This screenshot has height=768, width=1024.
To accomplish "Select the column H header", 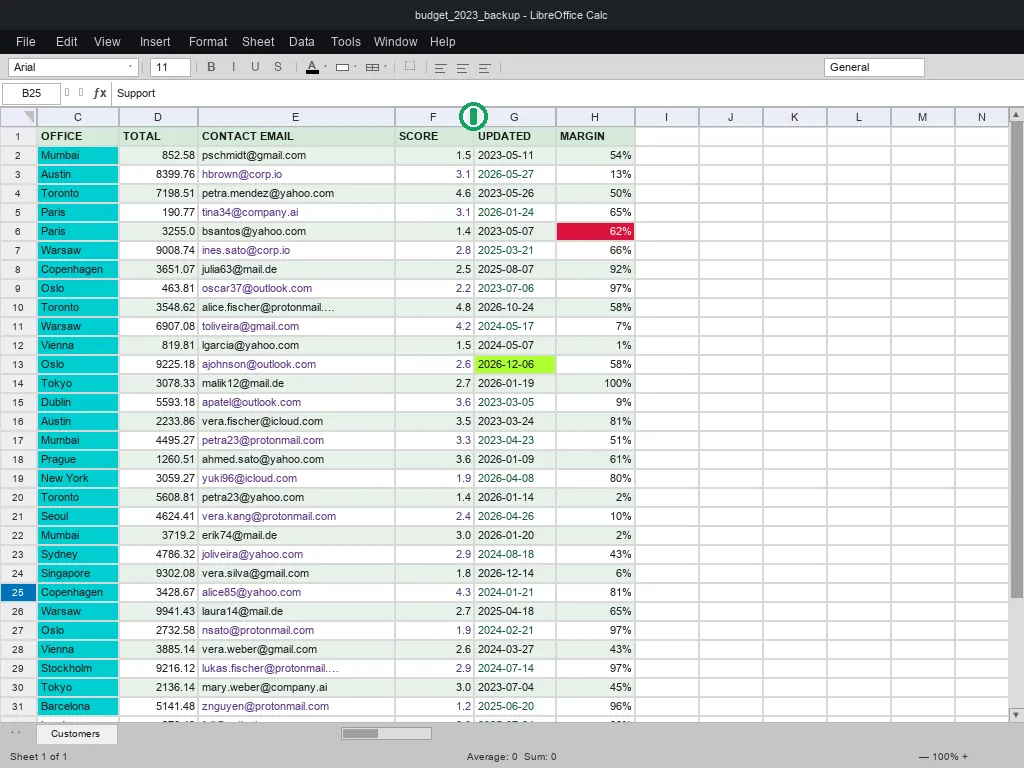I will (595, 117).
